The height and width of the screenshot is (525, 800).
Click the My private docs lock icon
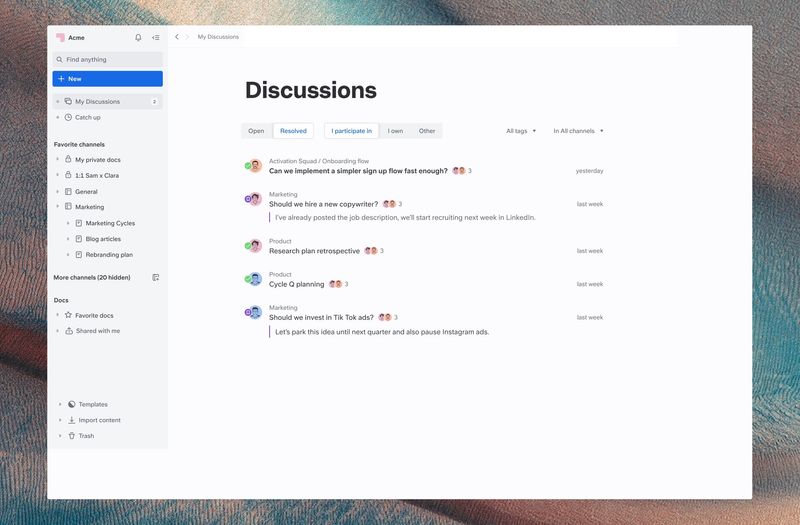[x=68, y=159]
